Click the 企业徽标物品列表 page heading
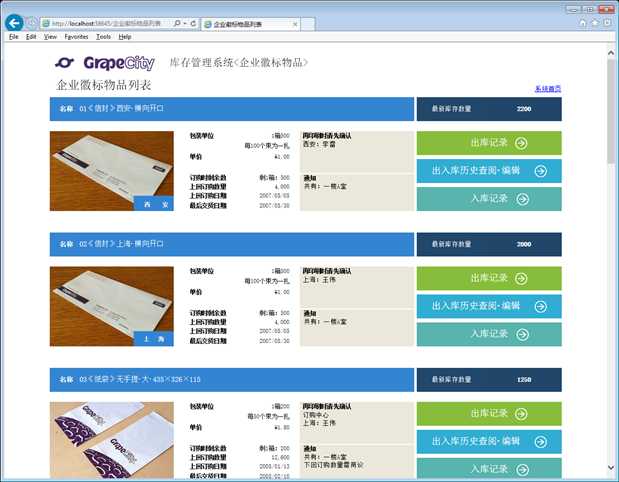The height and width of the screenshot is (482, 619). tap(104, 85)
